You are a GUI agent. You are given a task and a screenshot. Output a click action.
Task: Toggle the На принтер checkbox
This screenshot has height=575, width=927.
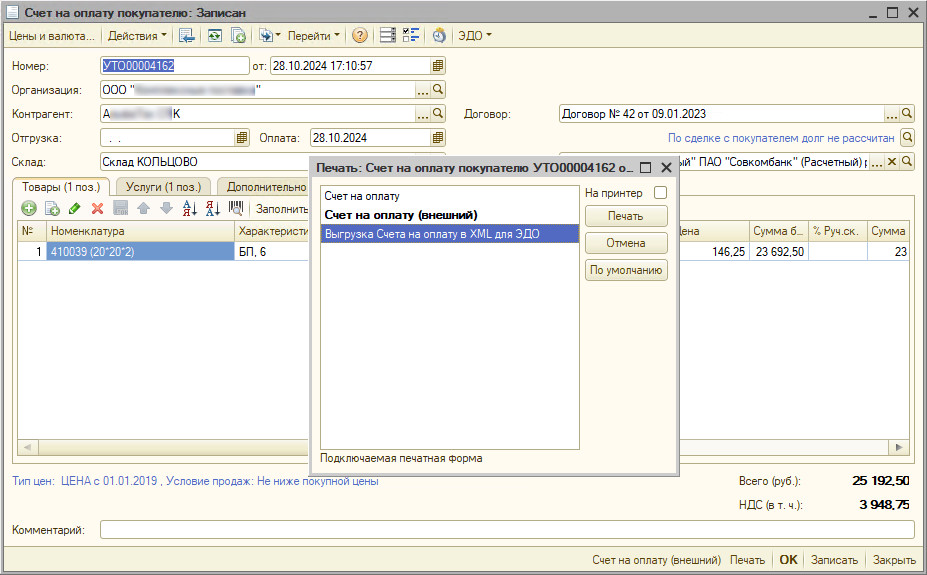[x=660, y=193]
